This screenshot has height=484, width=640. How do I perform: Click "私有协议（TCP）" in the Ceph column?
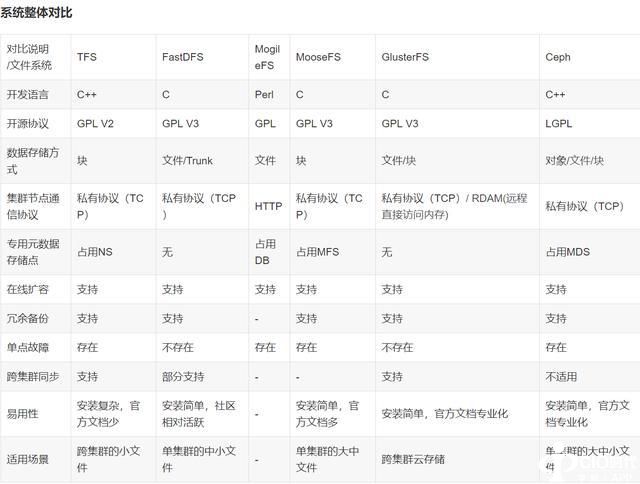585,206
